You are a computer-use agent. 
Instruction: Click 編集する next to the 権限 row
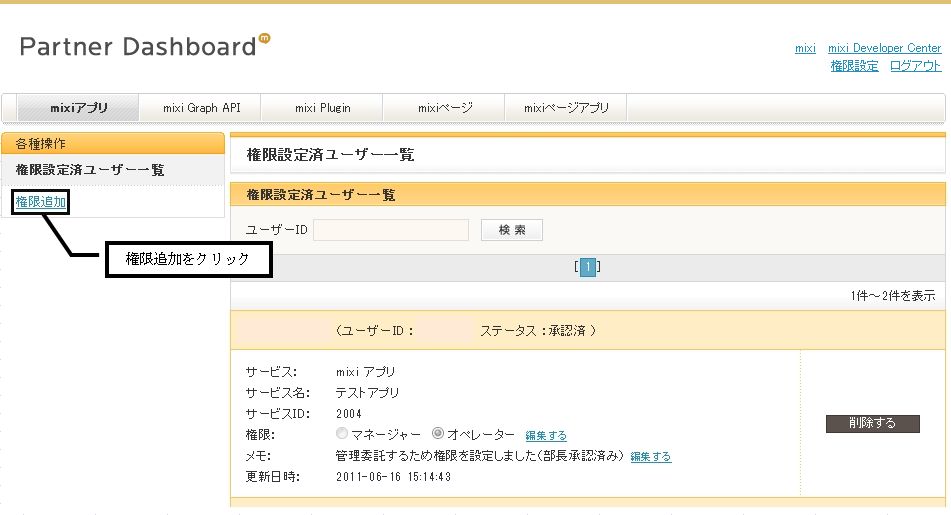[546, 436]
